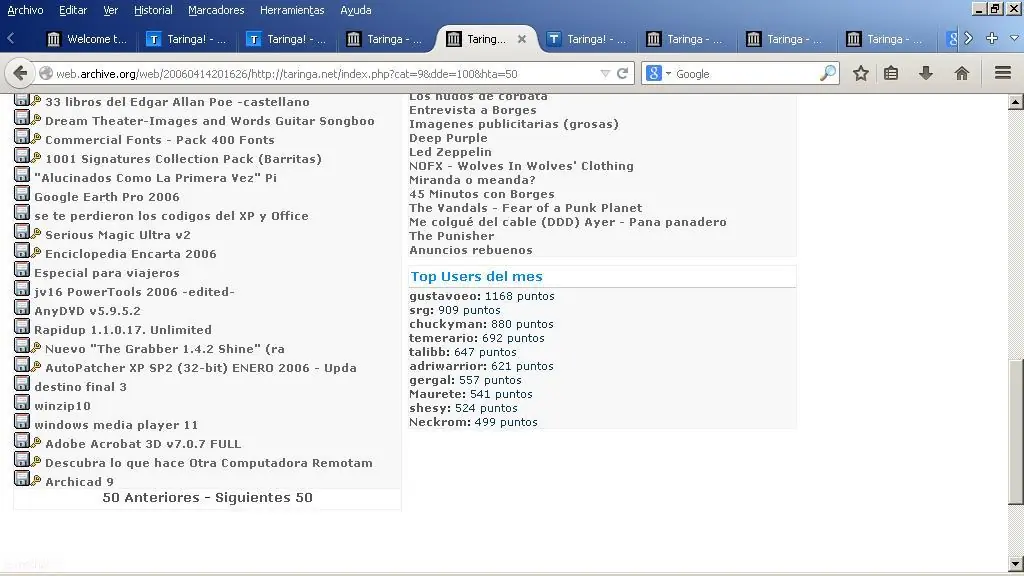Open AutoPatcher XP SP2 ENERO 2006 link
Image resolution: width=1024 pixels, height=576 pixels.
(x=200, y=368)
